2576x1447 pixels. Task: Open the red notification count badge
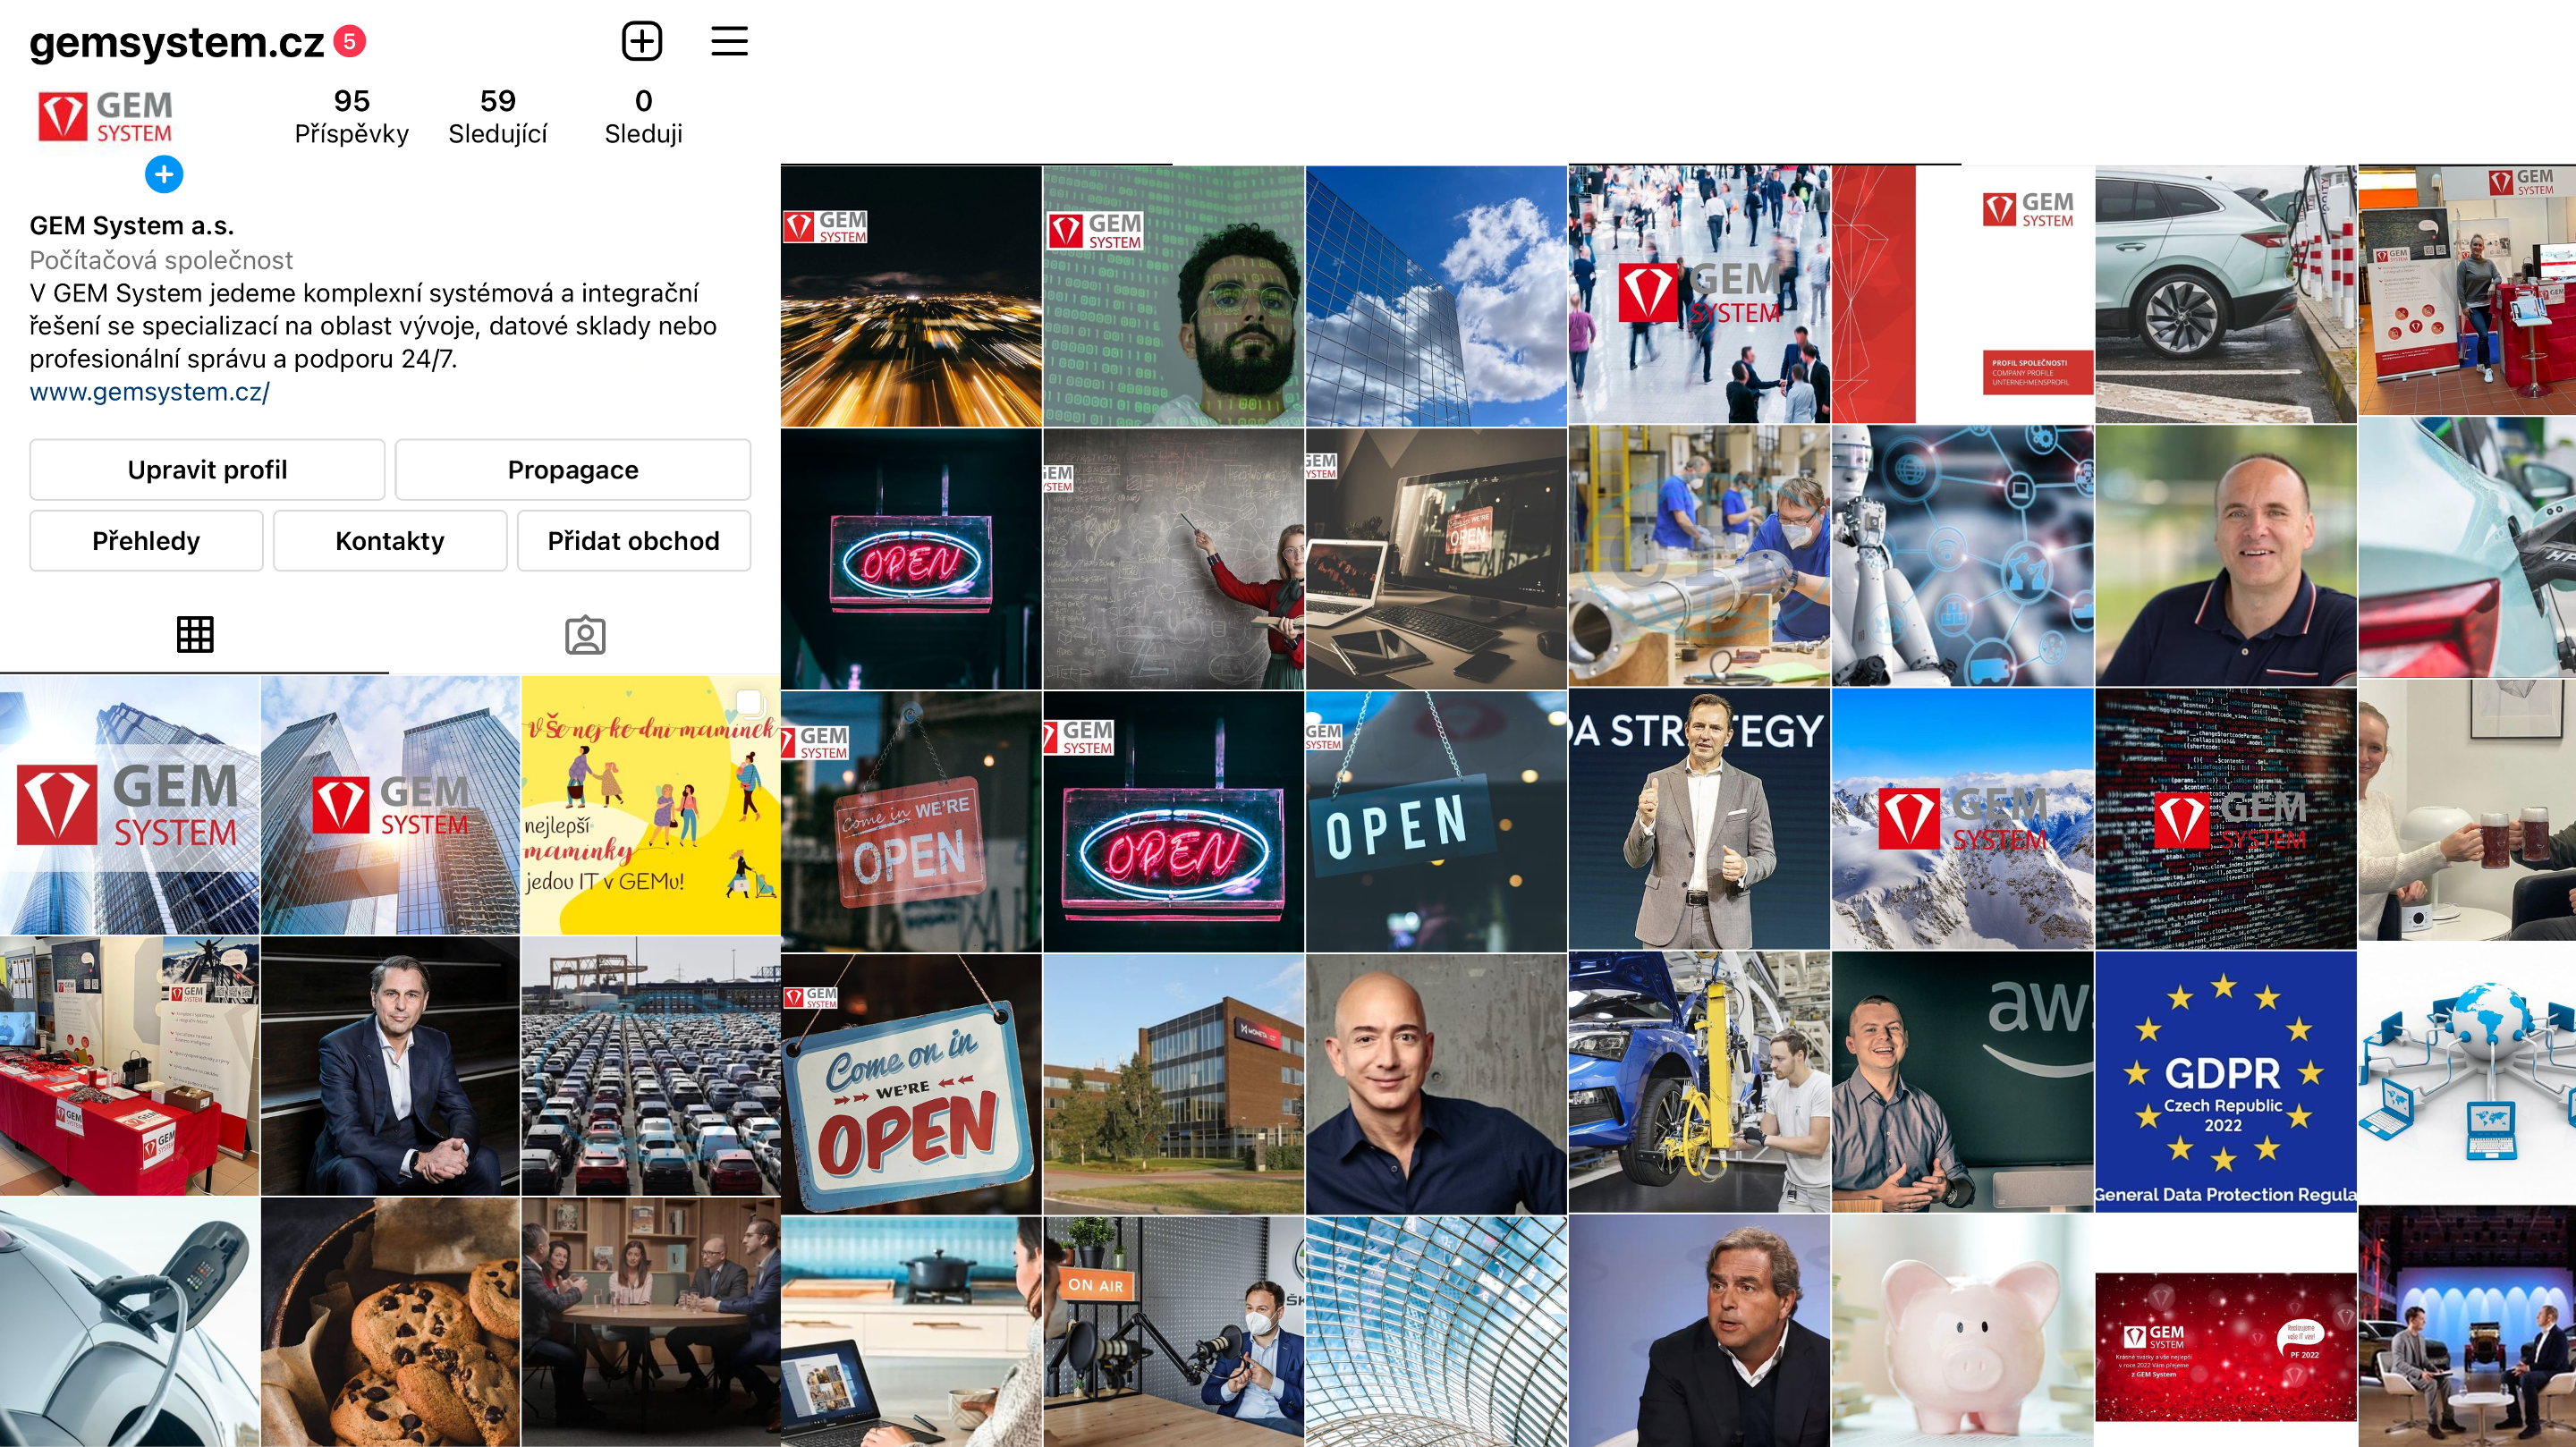[349, 41]
